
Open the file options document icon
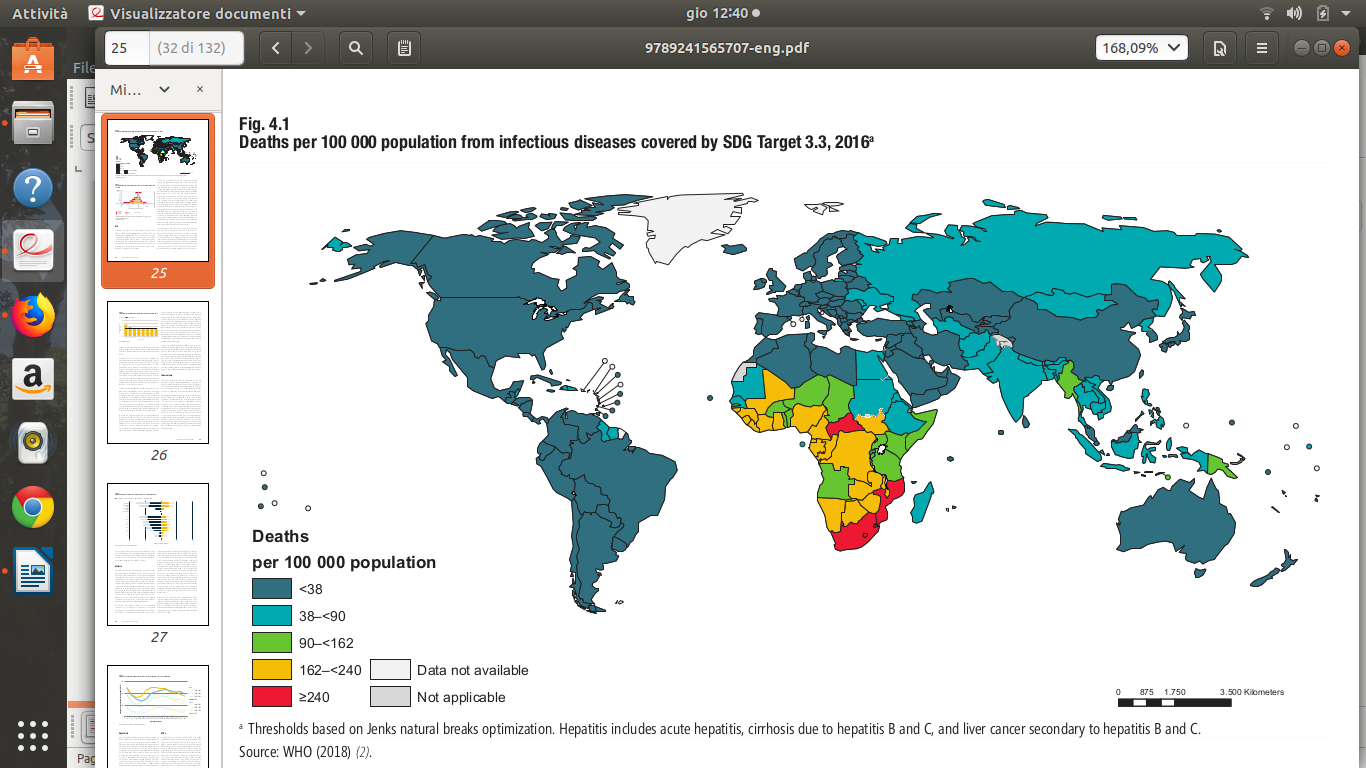[x=1220, y=48]
